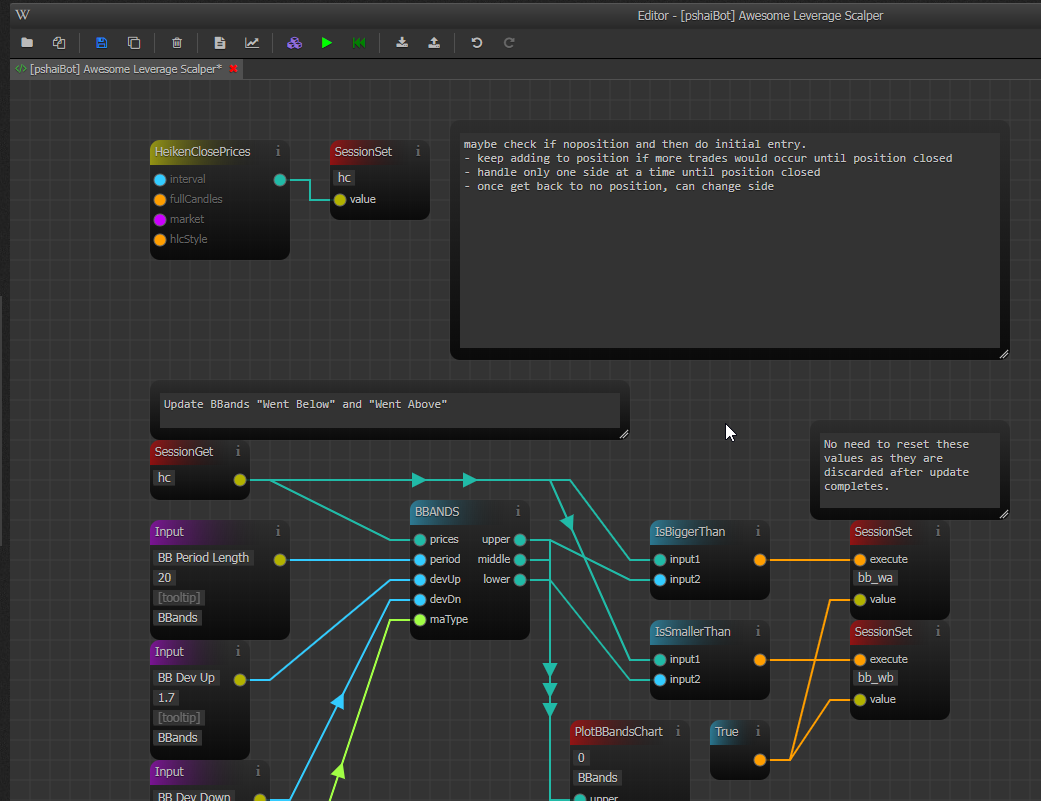Click the hc field in the SessionSet node
Screen dimensions: 1041x801
(x=344, y=178)
